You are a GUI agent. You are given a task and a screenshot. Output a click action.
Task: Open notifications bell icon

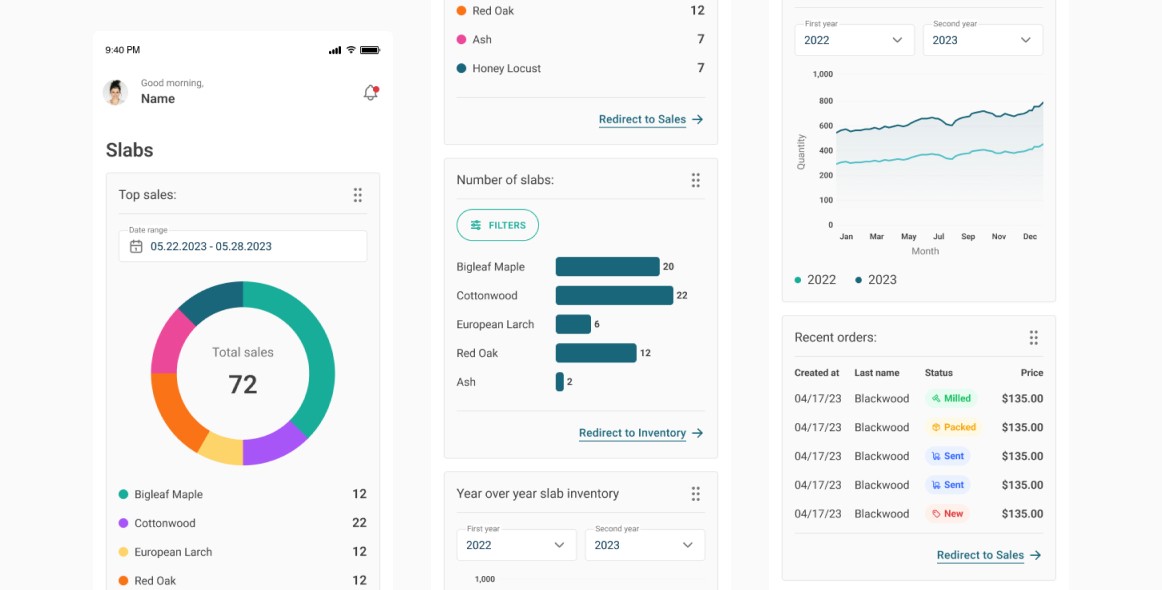371,93
